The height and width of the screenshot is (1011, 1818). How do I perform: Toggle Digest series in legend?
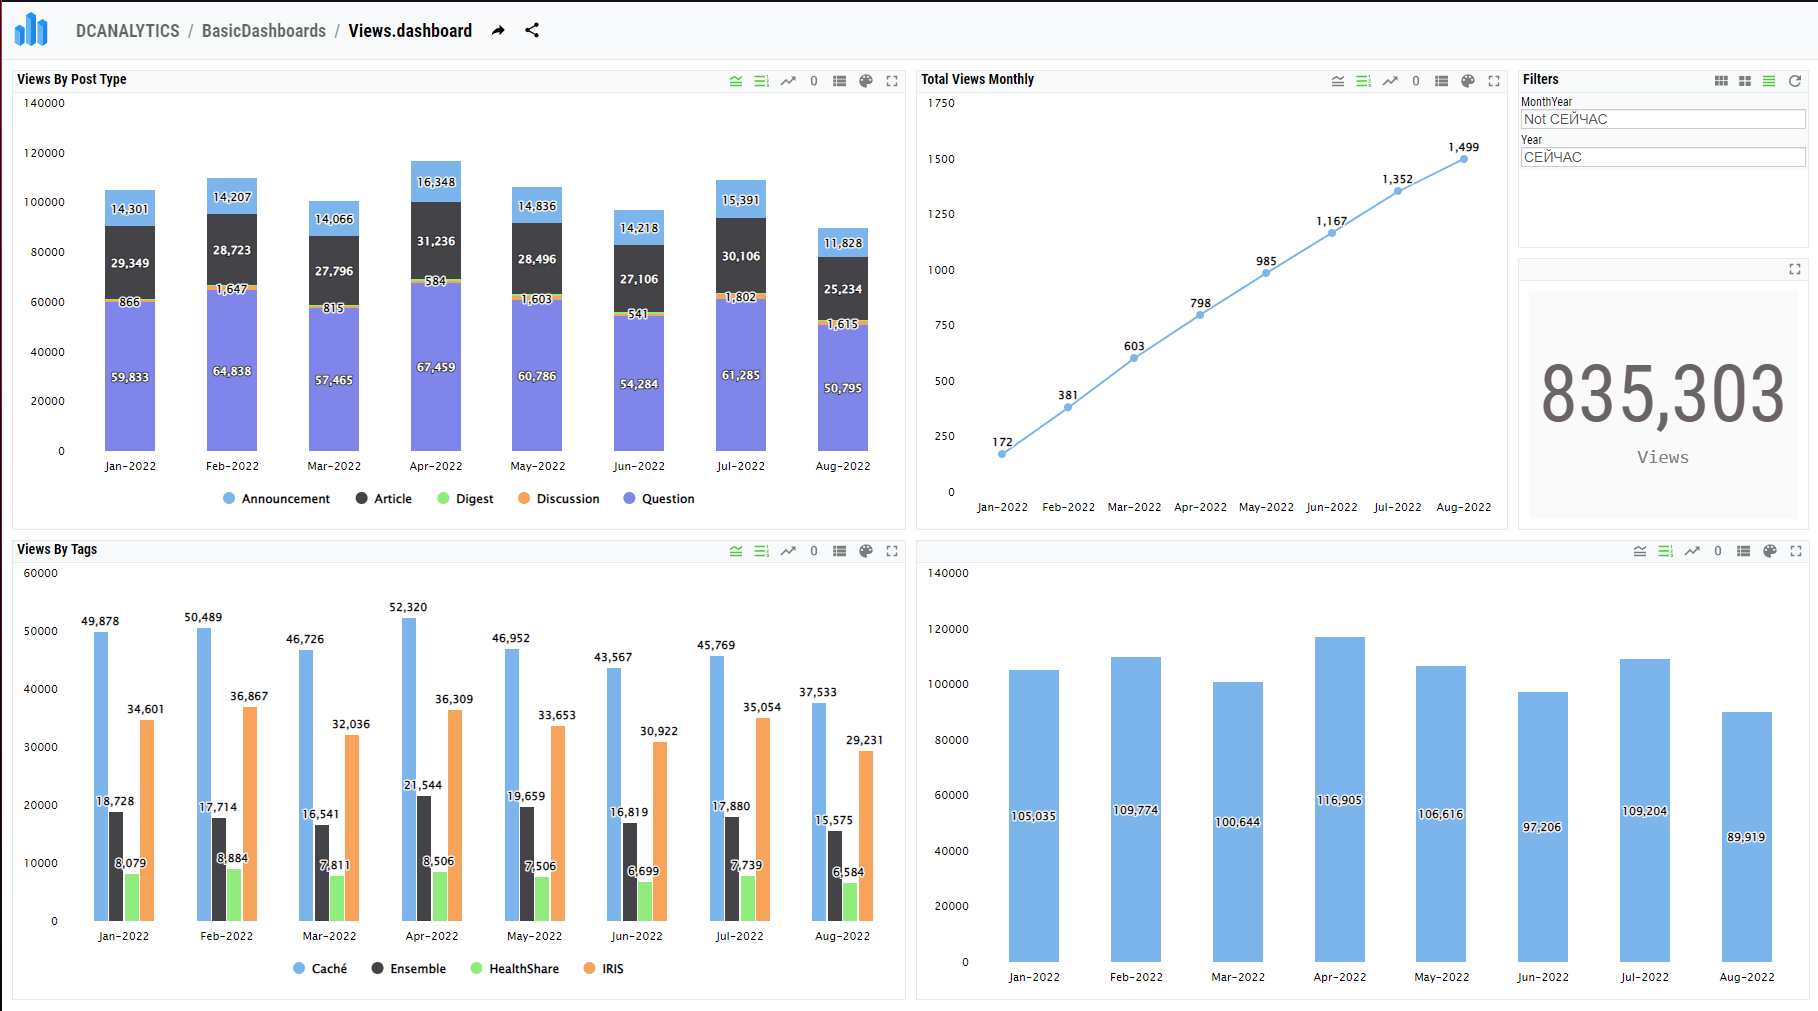pyautogui.click(x=465, y=499)
